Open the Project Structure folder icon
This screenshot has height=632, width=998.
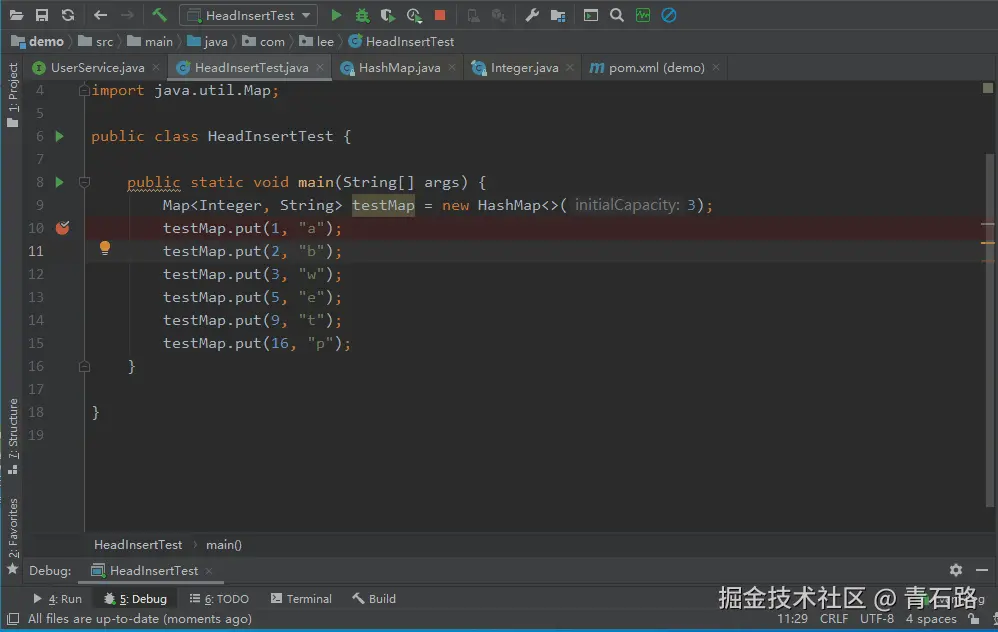tap(558, 15)
